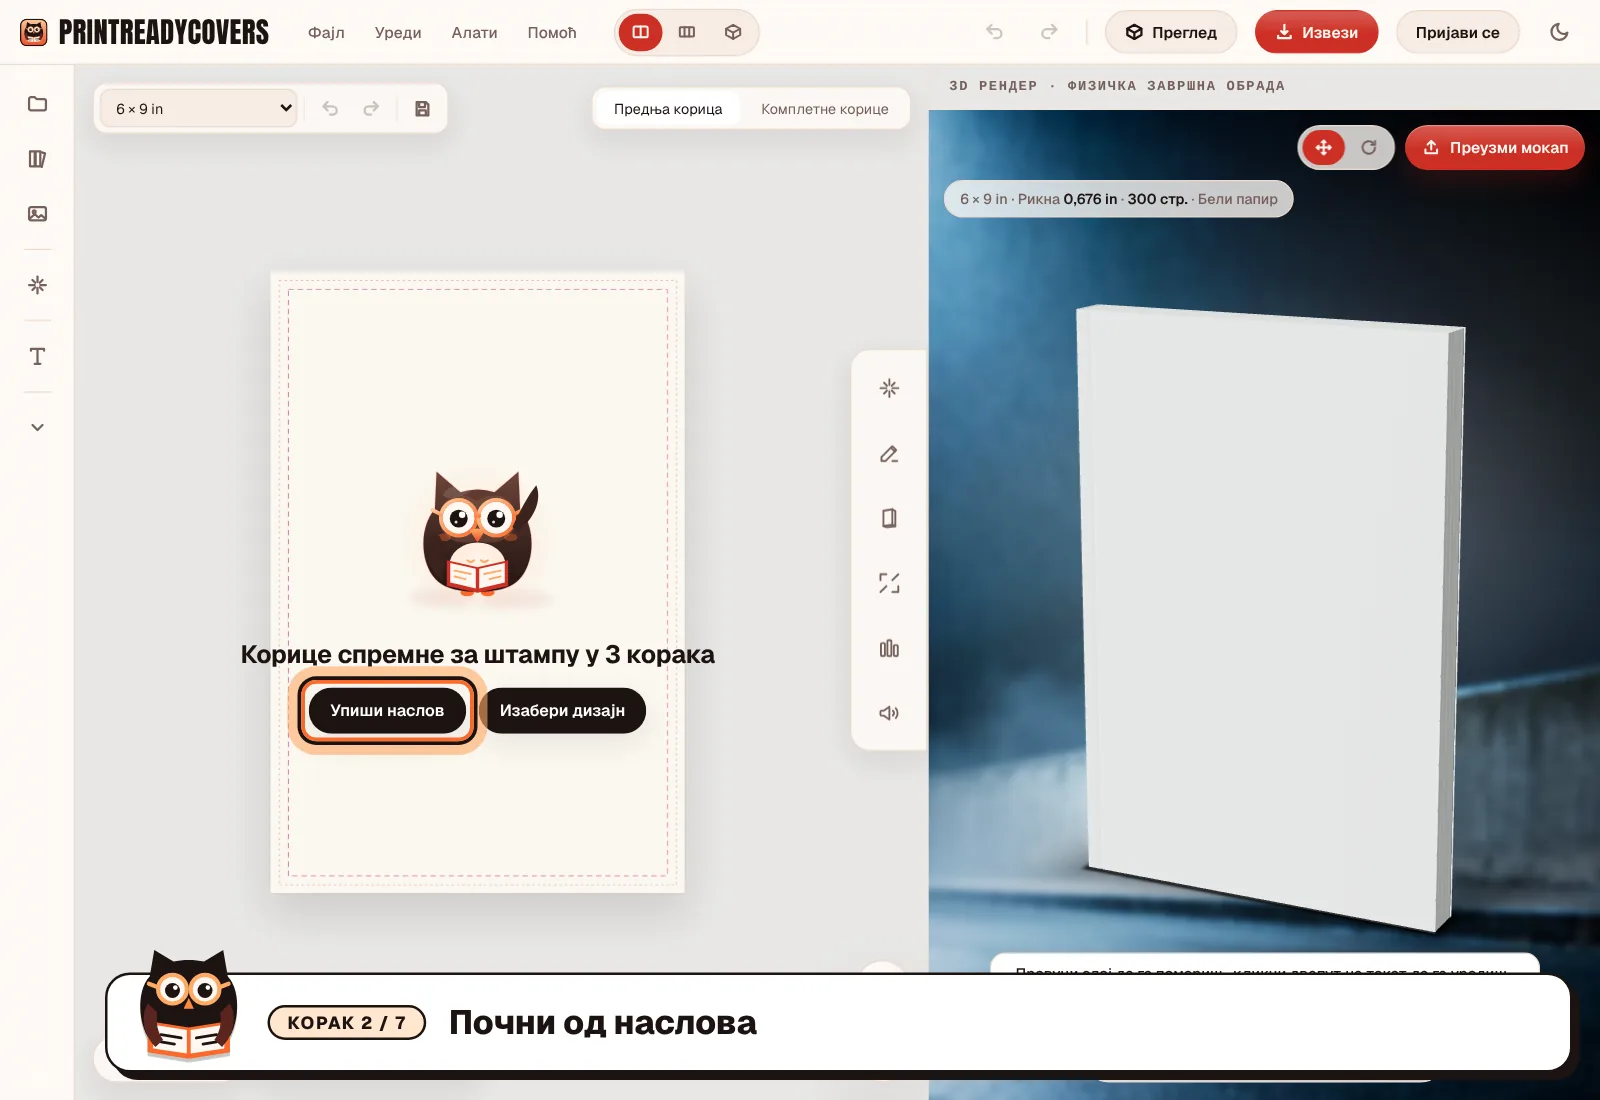Open the Помоћ menu
Viewport: 1600px width, 1100px height.
[552, 32]
